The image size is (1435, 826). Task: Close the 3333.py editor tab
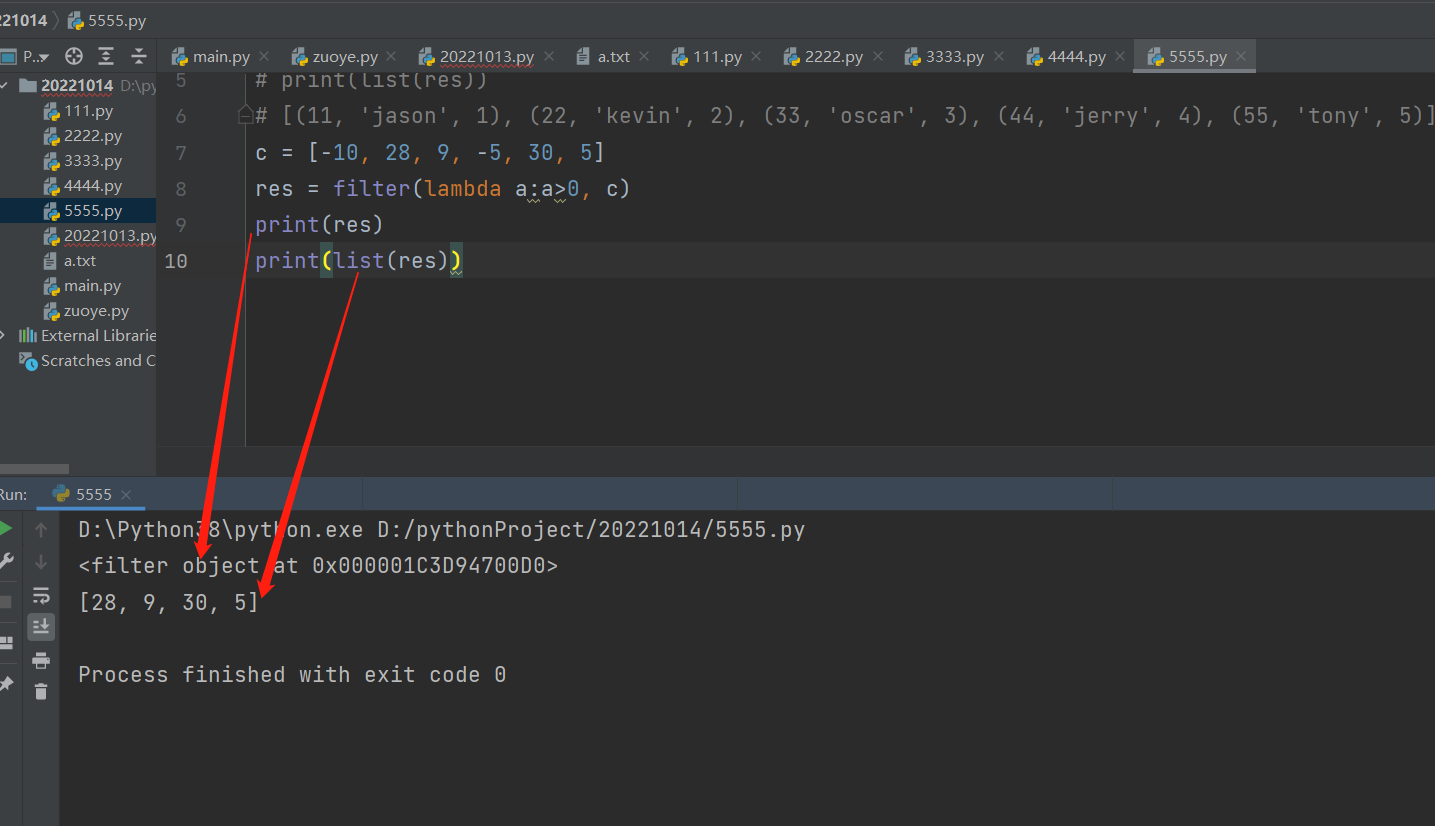(997, 57)
